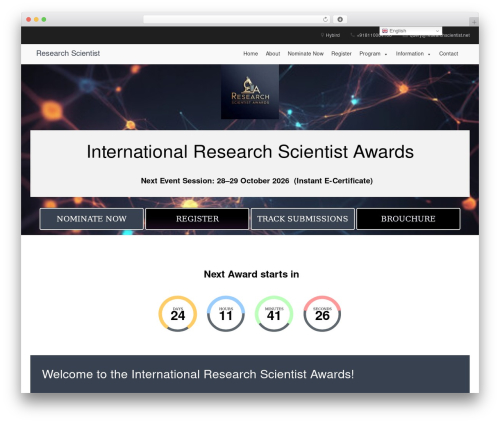
Task: Click the Hybrid text in top bar
Action: (333, 35)
